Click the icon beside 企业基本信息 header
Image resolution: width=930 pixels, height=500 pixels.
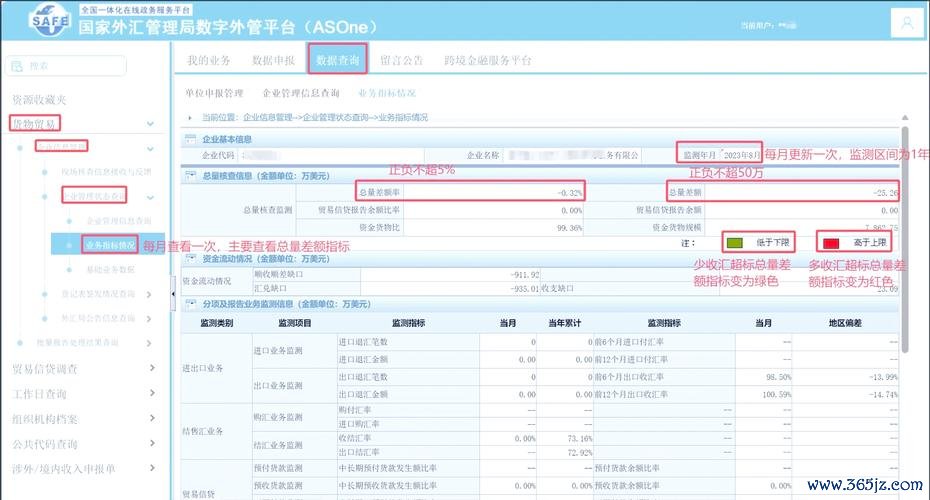190,139
